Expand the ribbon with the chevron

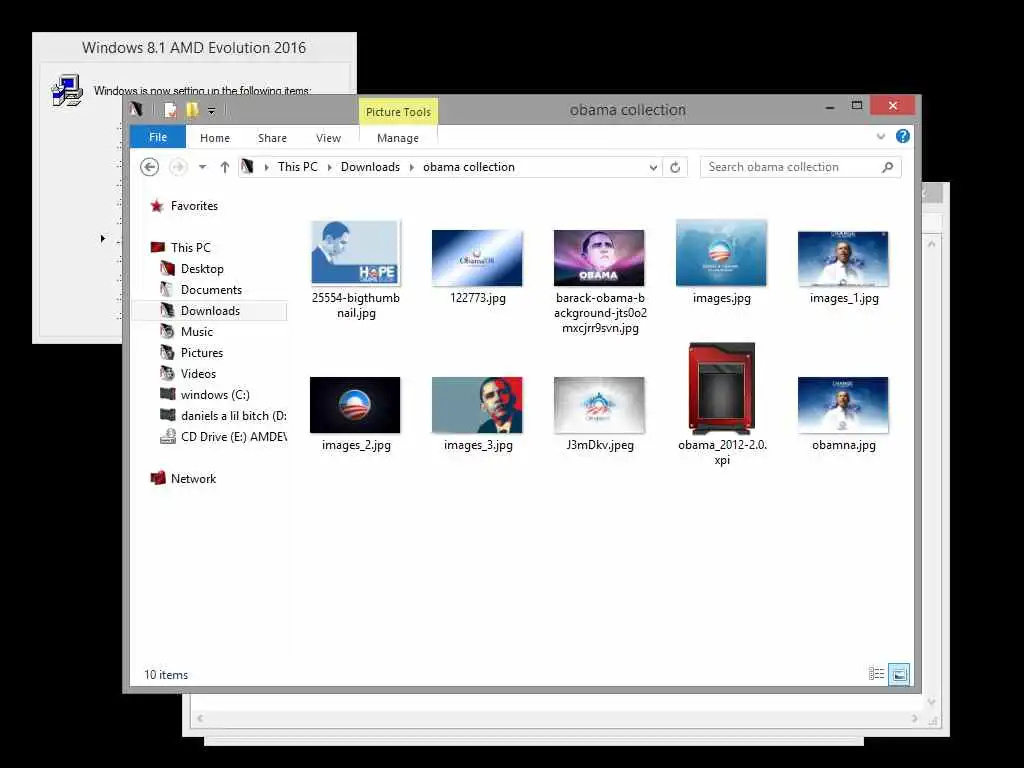(x=881, y=136)
